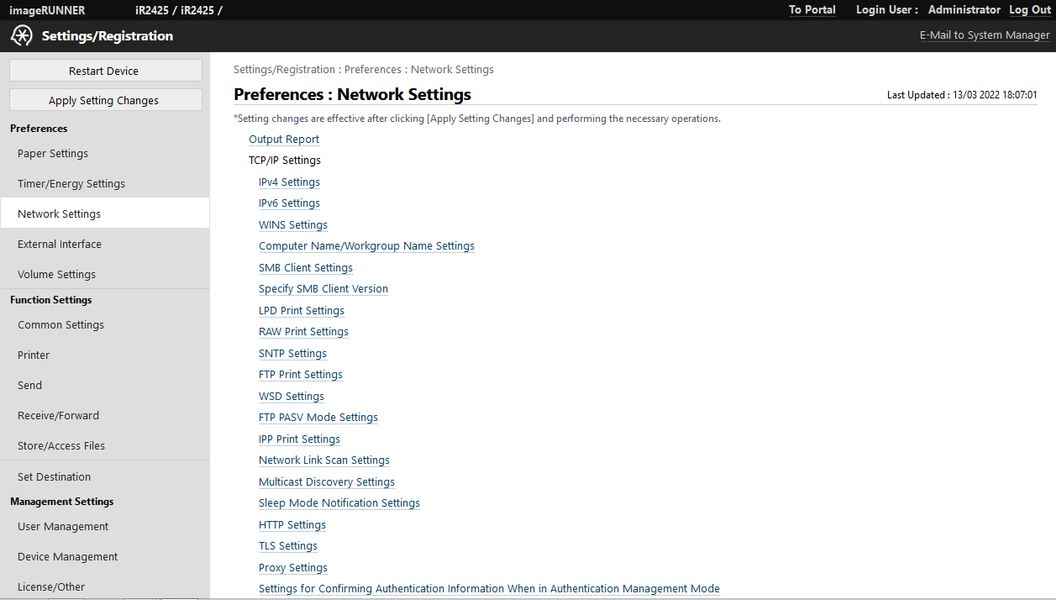1056x600 pixels.
Task: Select Timer/Energy Settings menu item
Action: coord(71,184)
